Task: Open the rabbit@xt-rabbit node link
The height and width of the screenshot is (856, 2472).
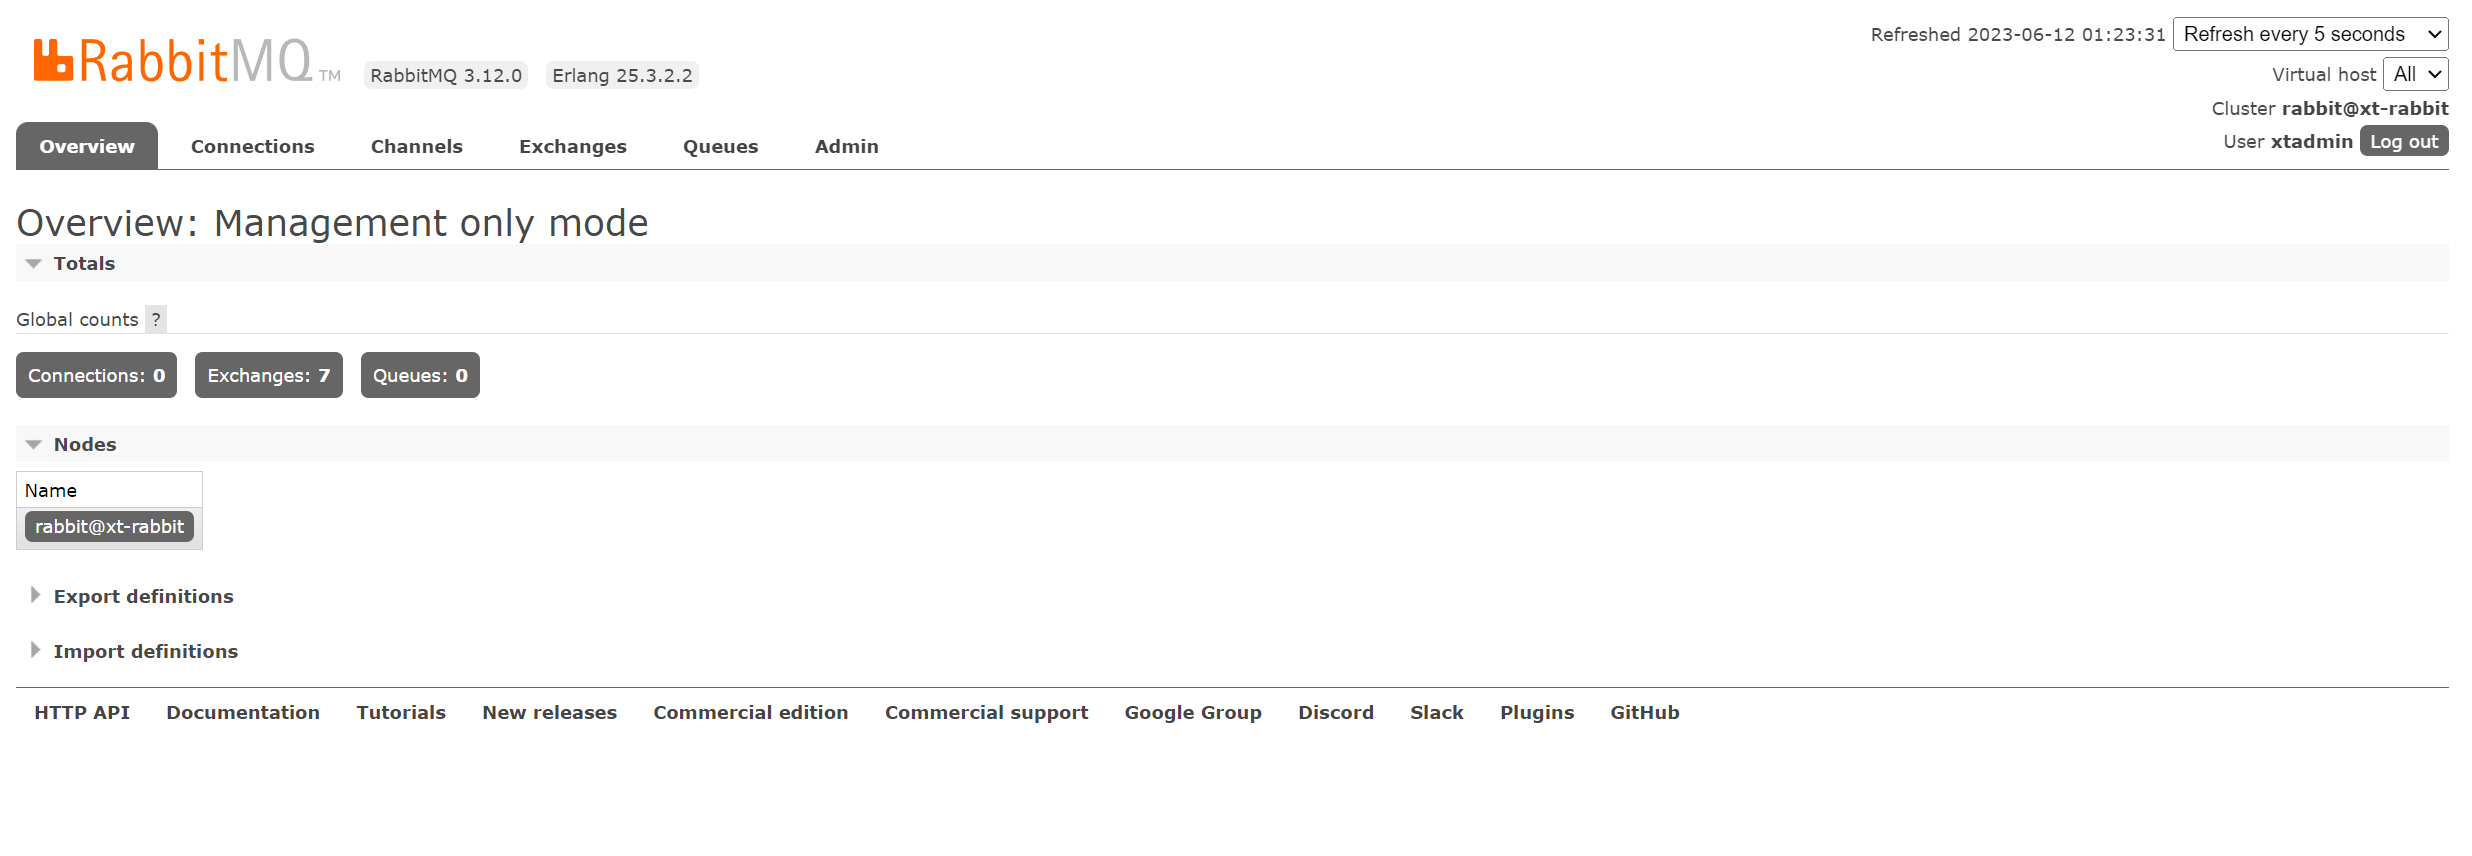Action: coord(109,526)
